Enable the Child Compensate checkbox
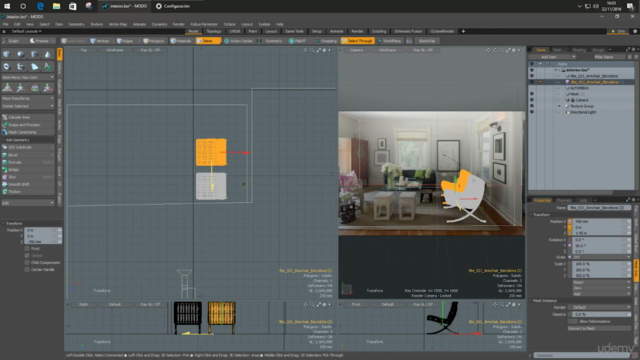The height and width of the screenshot is (360, 640). click(x=27, y=262)
